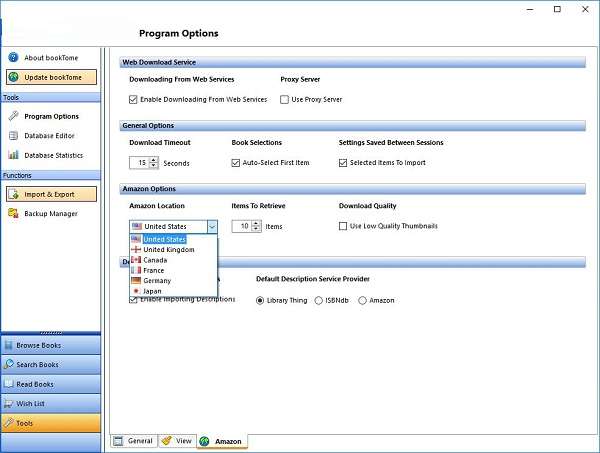The height and width of the screenshot is (453, 600).
Task: Switch to the View tab
Action: click(x=177, y=441)
